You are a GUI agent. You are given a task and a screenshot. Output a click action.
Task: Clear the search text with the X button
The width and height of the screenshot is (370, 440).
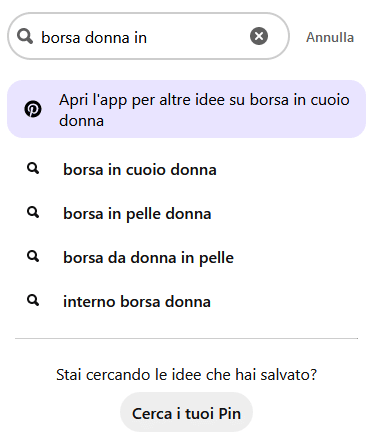[x=259, y=36]
